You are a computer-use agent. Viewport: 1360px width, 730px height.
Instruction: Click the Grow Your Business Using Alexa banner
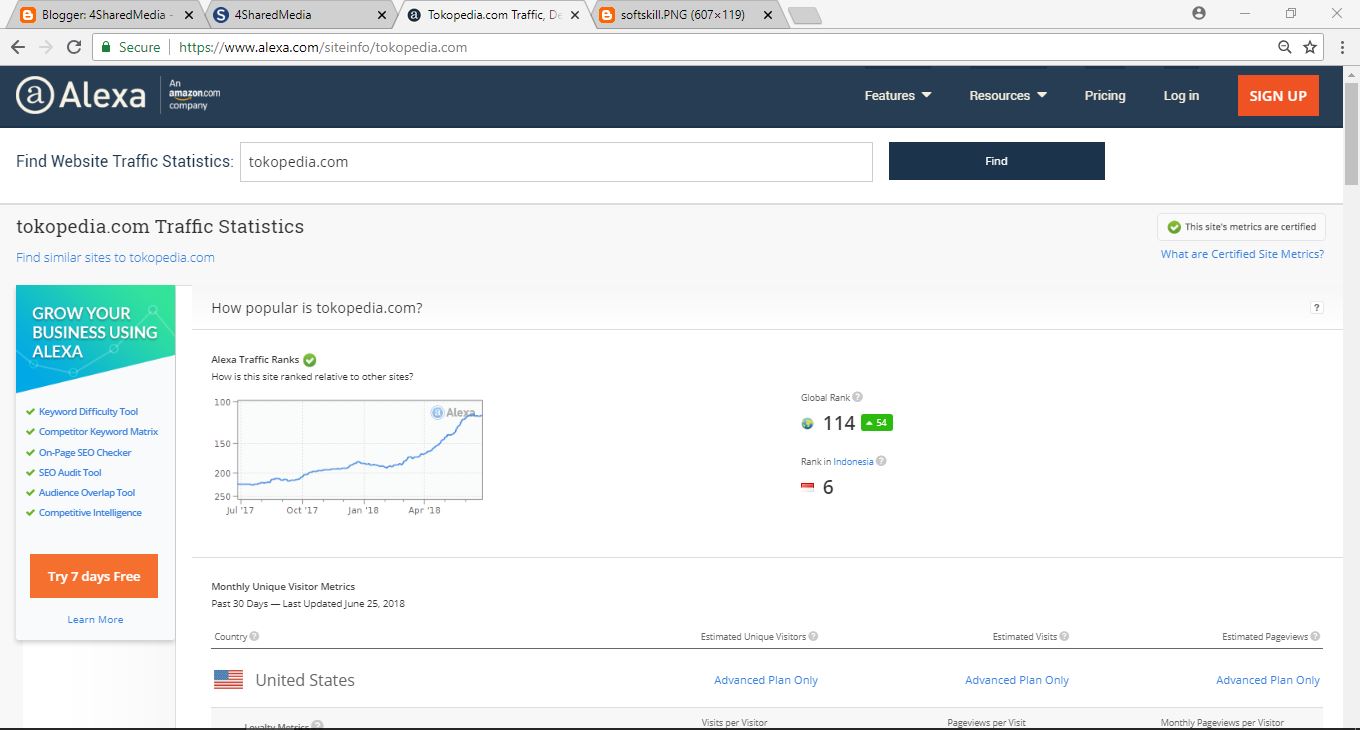(95, 338)
